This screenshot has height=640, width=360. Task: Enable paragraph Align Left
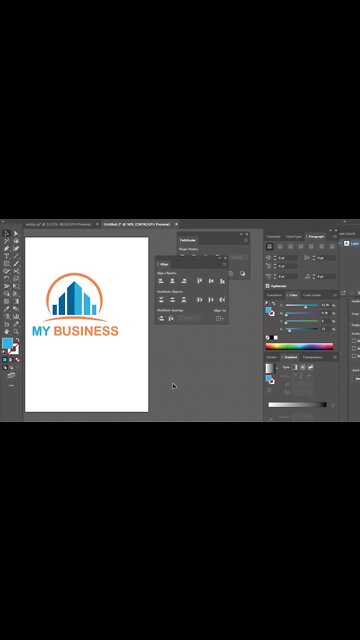(269, 246)
